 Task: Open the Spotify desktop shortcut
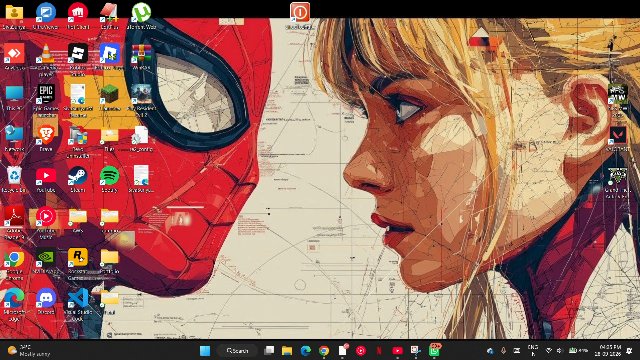(109, 176)
